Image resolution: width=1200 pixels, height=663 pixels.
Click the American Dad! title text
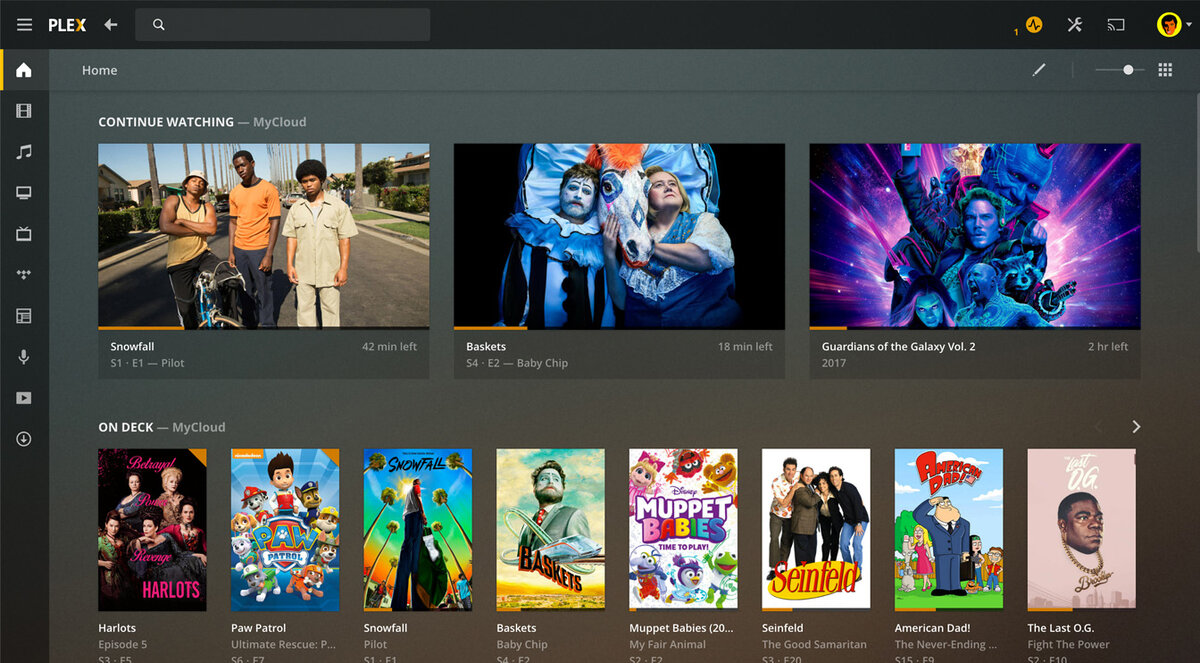pos(933,628)
